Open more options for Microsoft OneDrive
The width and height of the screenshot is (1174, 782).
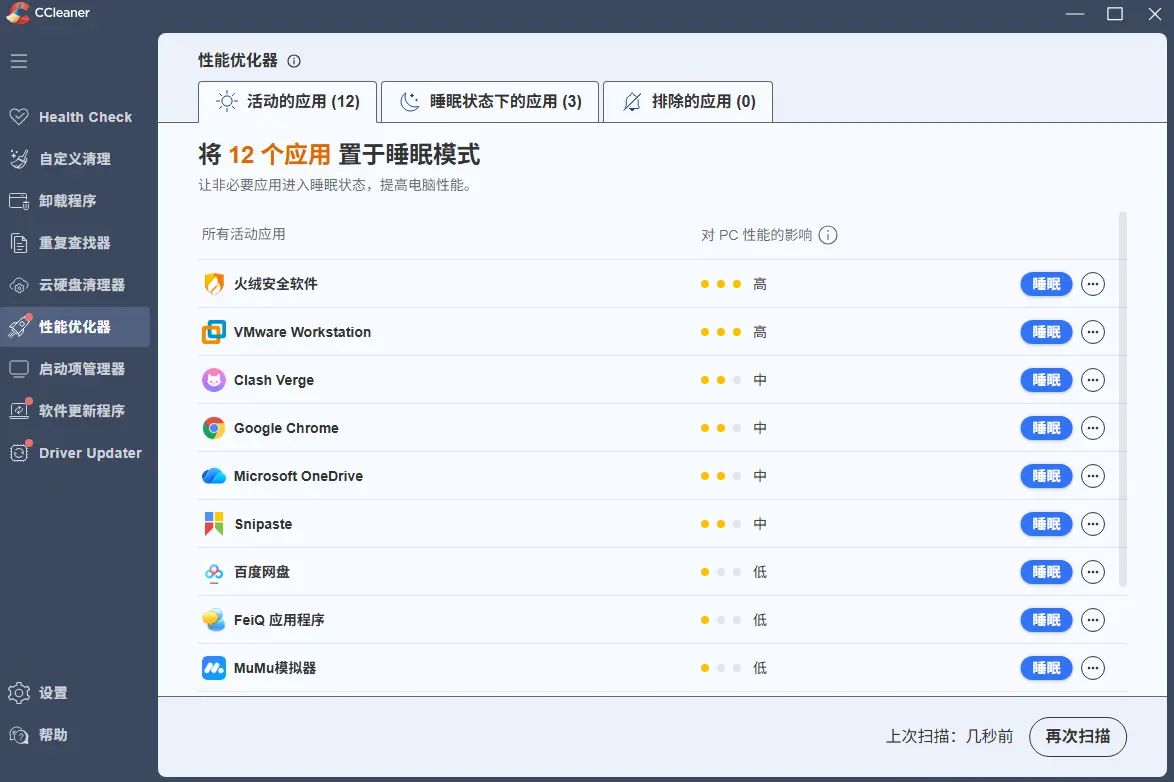[x=1093, y=476]
